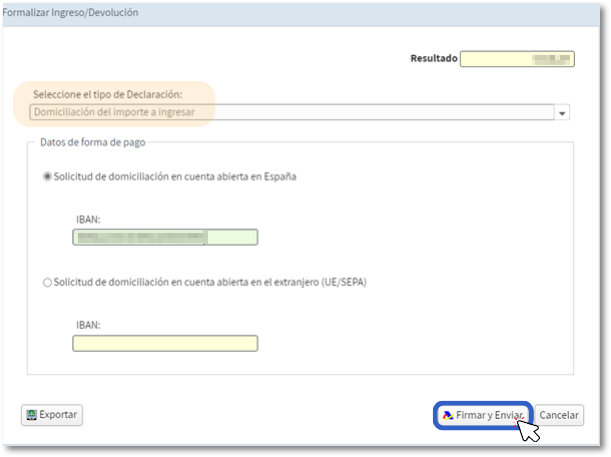
Task: Click the Exportar spreadsheet icon
Action: (x=31, y=415)
